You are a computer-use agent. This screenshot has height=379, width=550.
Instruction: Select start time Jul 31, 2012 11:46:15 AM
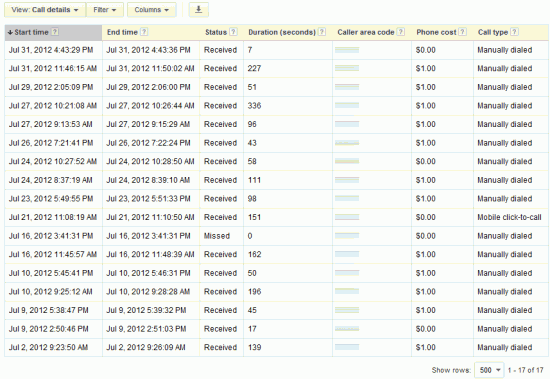pos(53,68)
